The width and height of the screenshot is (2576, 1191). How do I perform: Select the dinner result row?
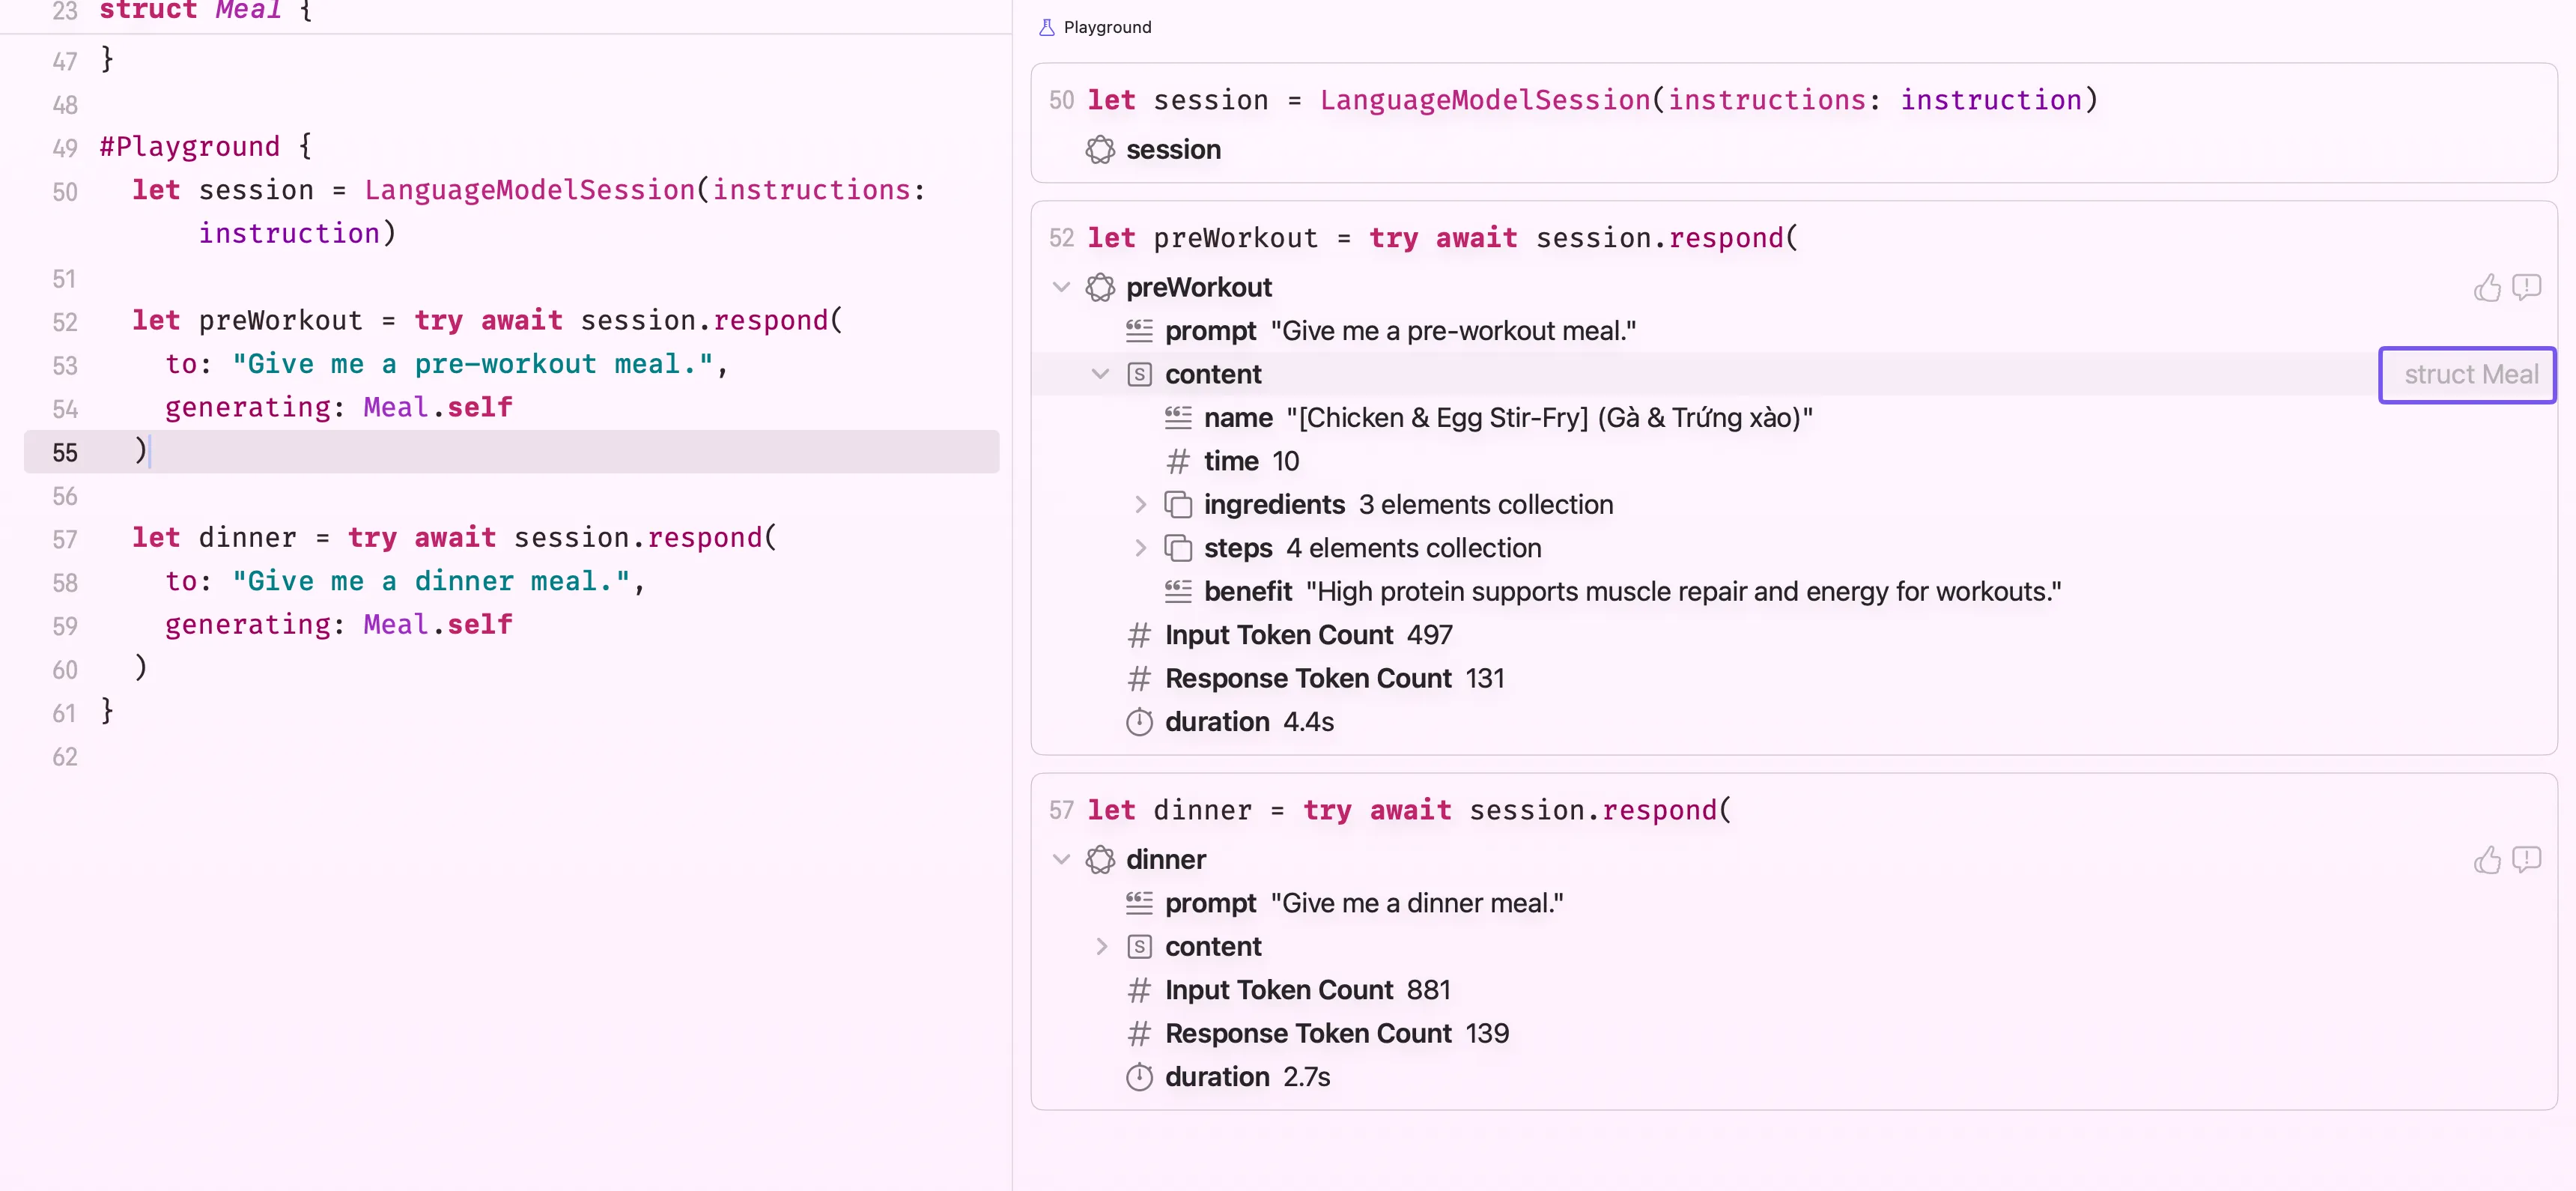pyautogui.click(x=1793, y=860)
